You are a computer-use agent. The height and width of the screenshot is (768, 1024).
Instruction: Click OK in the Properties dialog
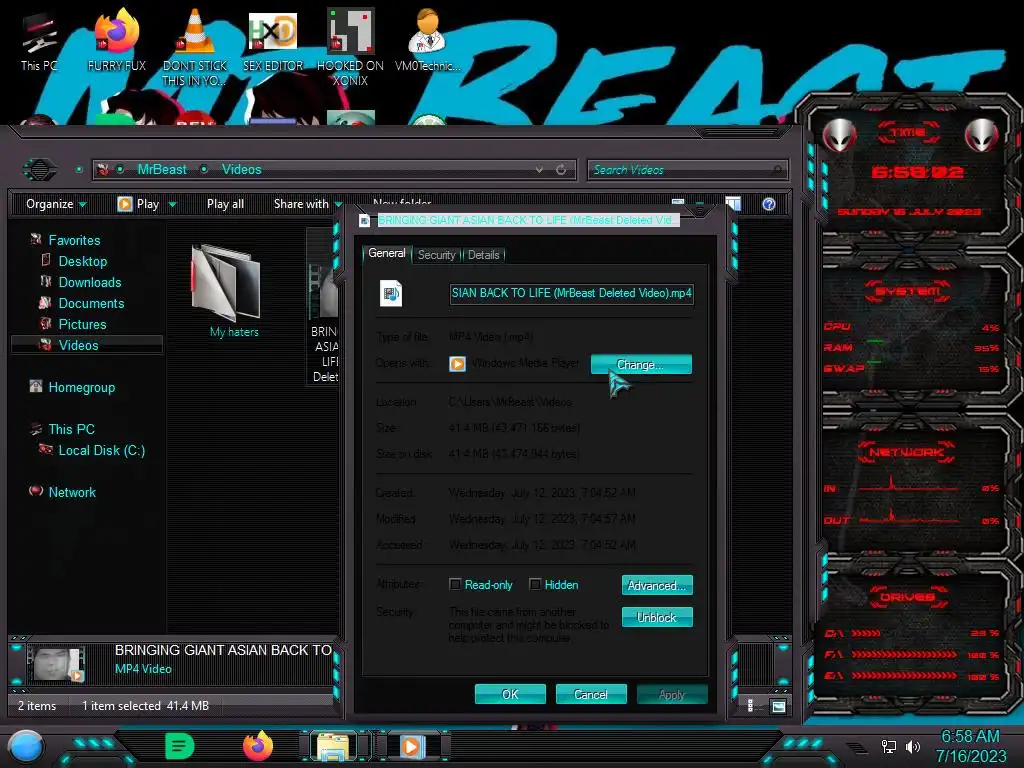510,694
